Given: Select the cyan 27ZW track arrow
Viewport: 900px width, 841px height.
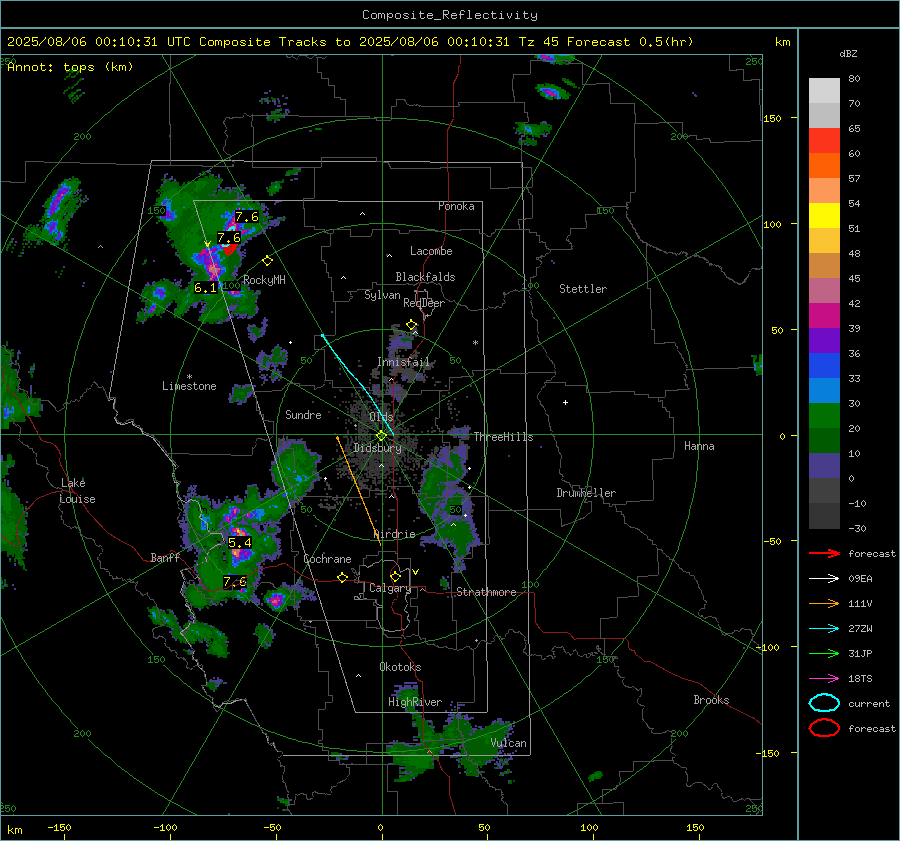Looking at the screenshot, I should pos(824,628).
